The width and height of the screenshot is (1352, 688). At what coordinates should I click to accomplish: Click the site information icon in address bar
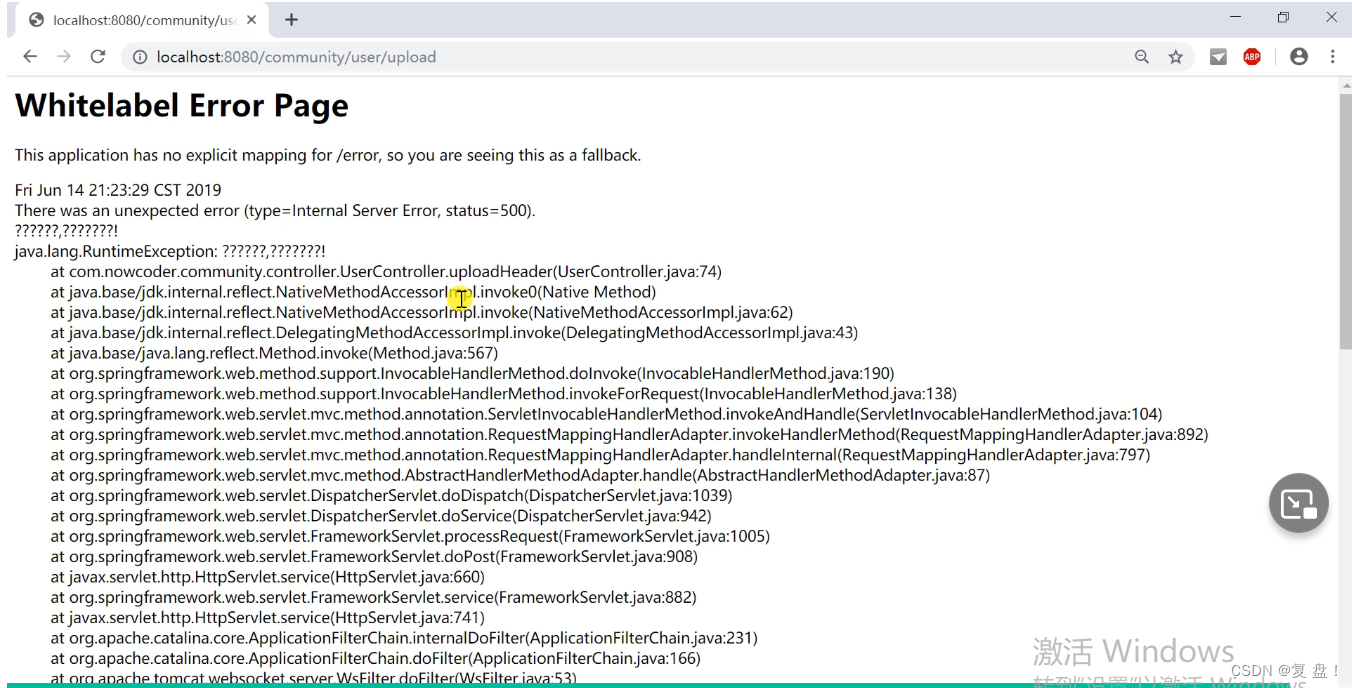(141, 57)
